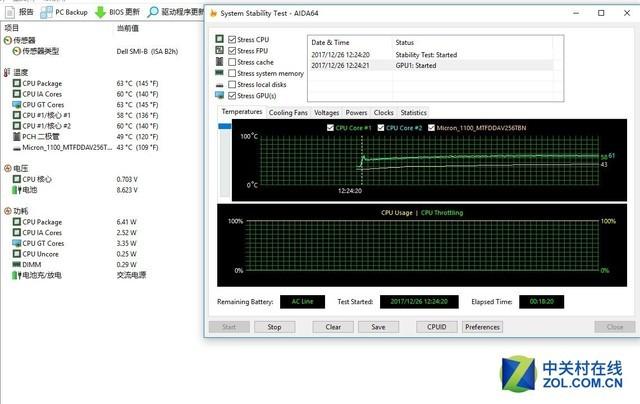
Task: Click the 8.623 V battery voltage value
Action: (127, 190)
